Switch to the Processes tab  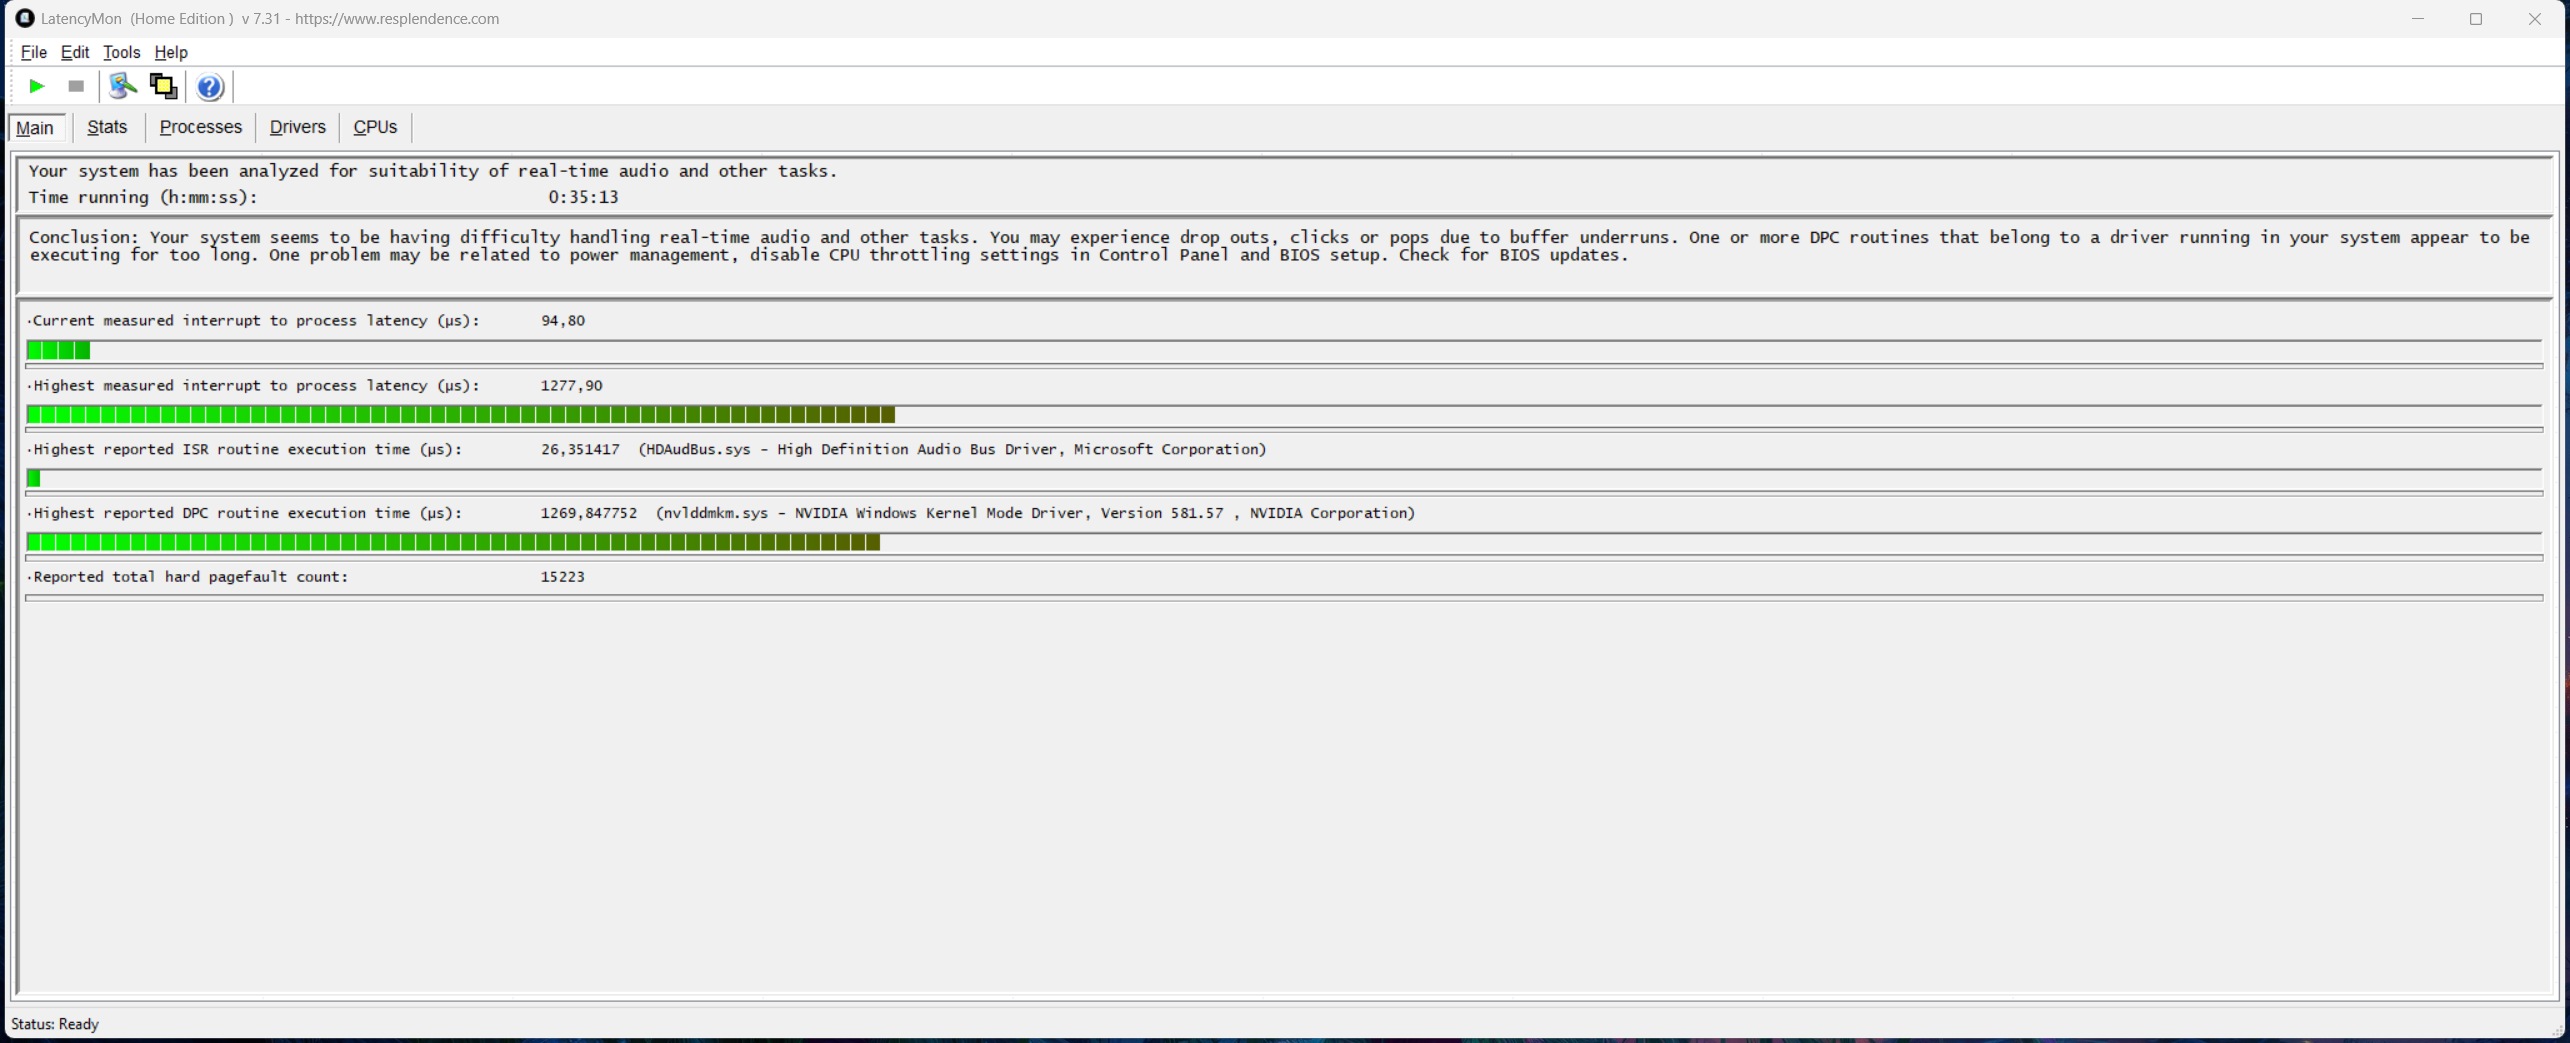(201, 127)
